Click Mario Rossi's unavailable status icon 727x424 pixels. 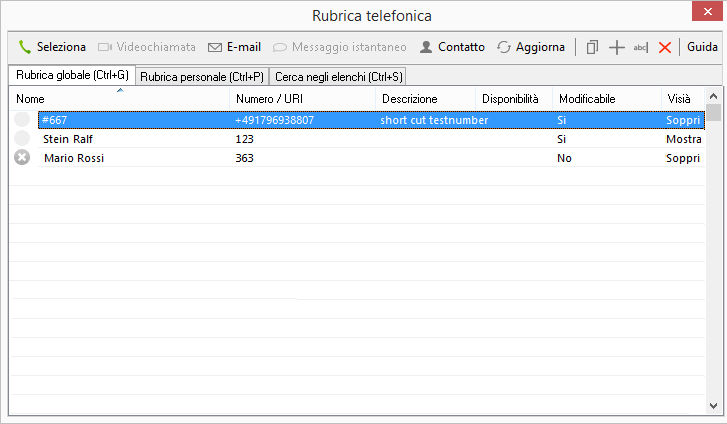click(x=22, y=158)
